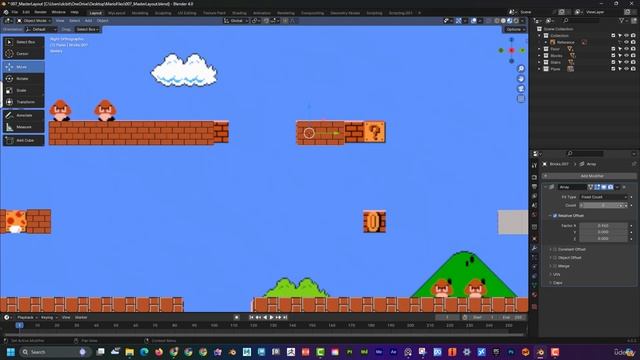Adjust the Factor Z value field
The image size is (640, 360).
click(603, 238)
